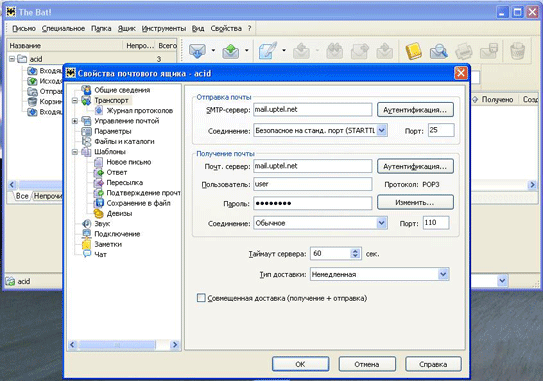
Task: Click the get new mail toolbar icon
Action: click(197, 51)
